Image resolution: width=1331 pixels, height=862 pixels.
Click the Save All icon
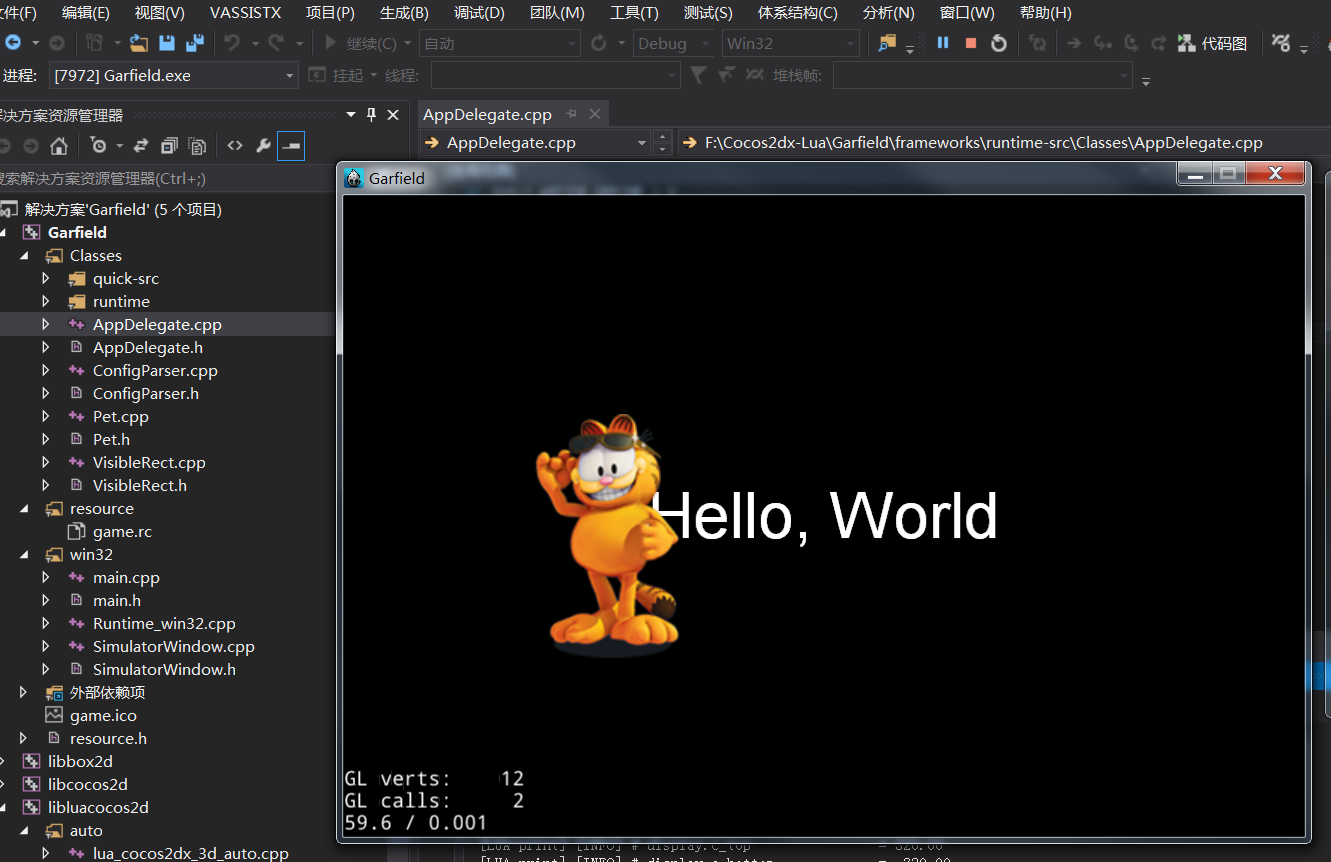tap(194, 43)
